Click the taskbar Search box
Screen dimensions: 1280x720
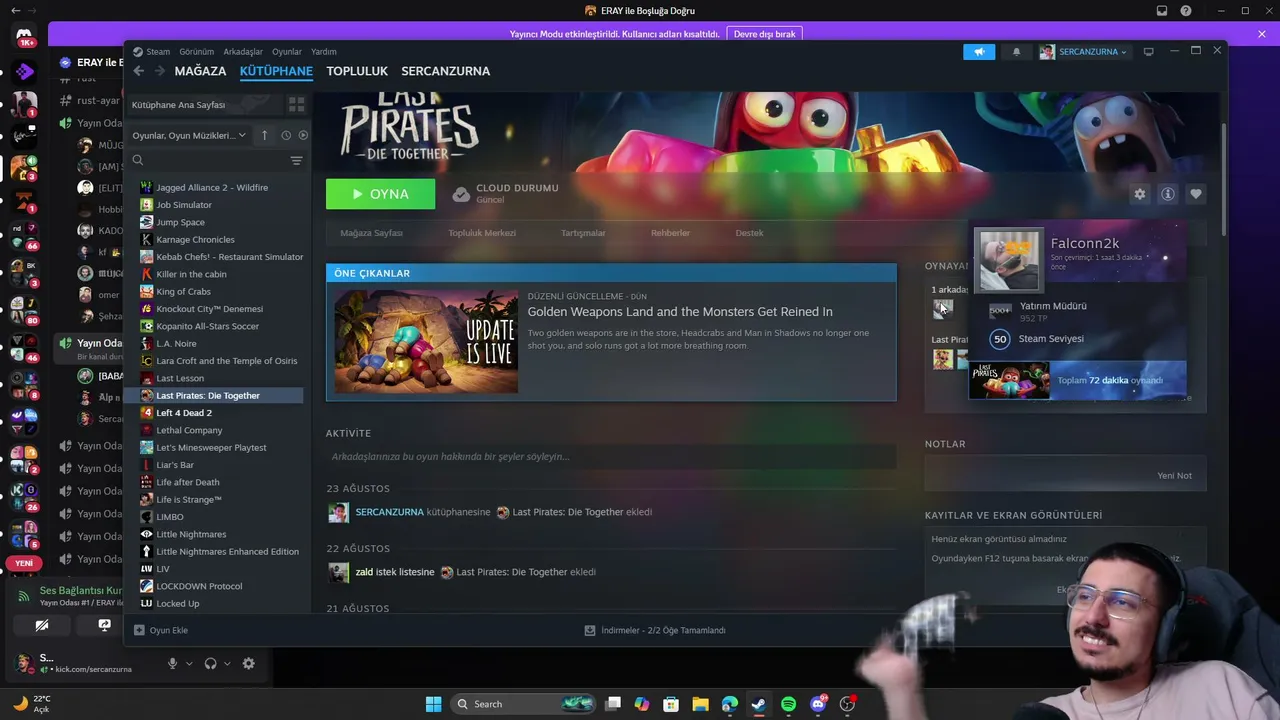point(525,704)
